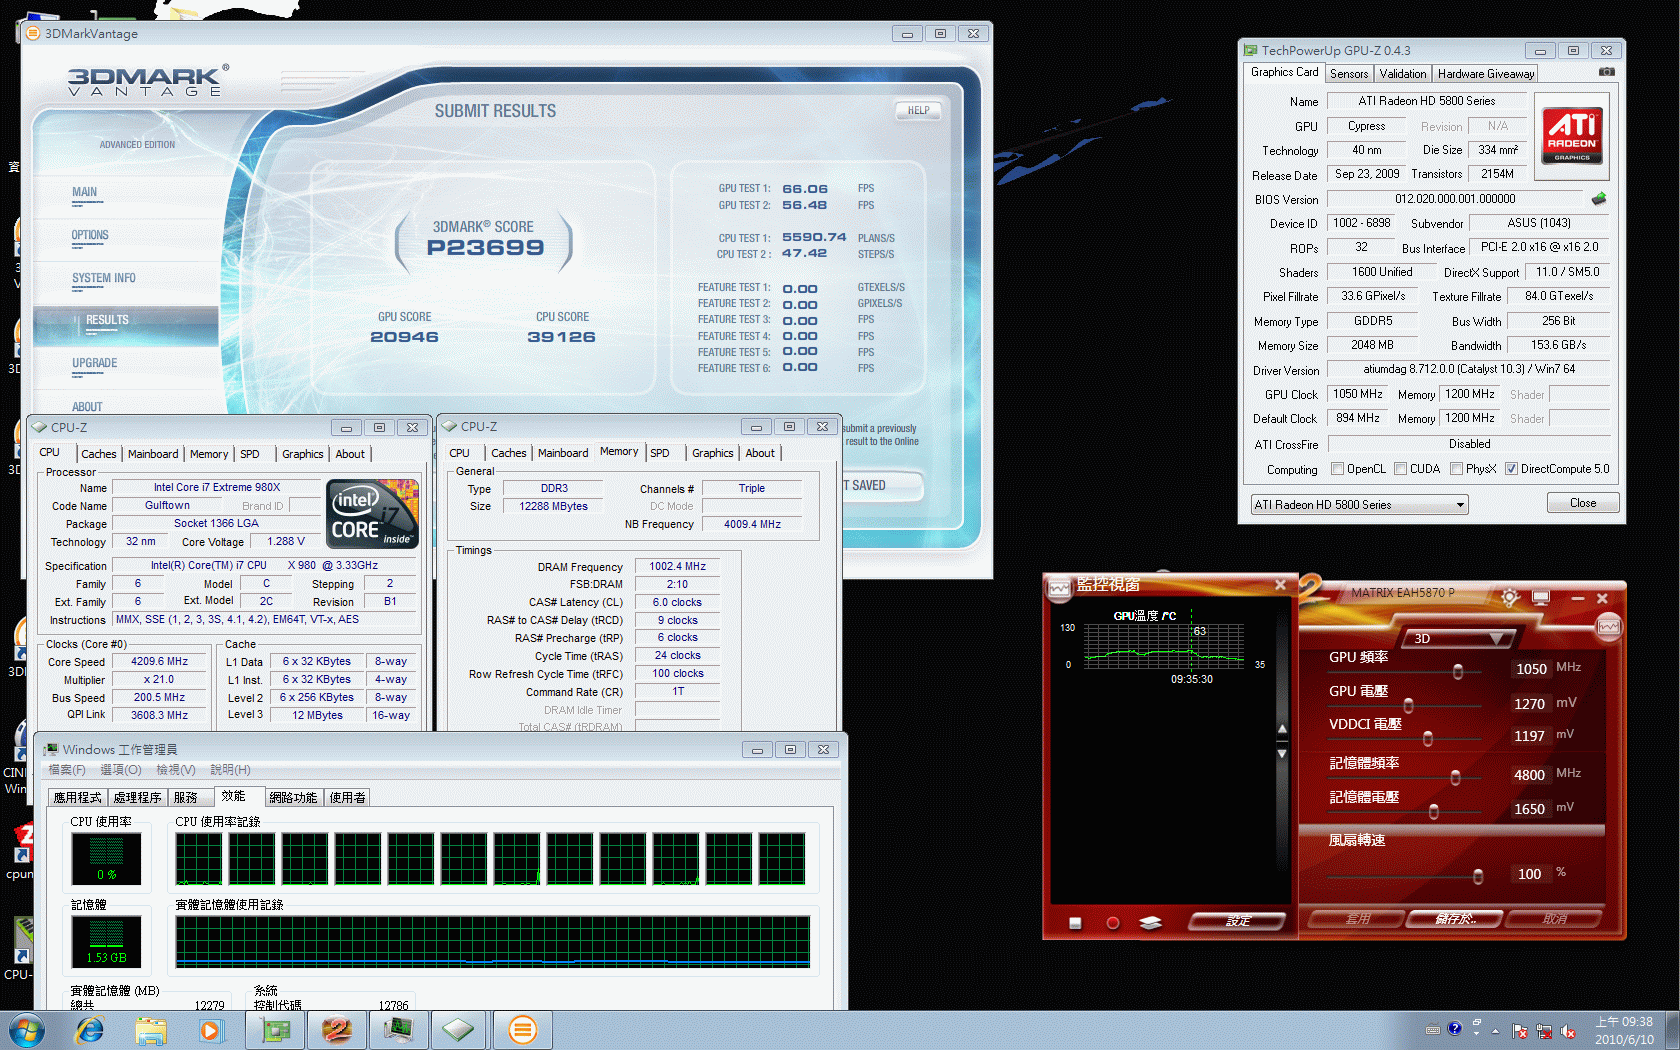Image resolution: width=1680 pixels, height=1050 pixels.
Task: Click the 4800 MHz memory frequency field
Action: (x=1530, y=775)
